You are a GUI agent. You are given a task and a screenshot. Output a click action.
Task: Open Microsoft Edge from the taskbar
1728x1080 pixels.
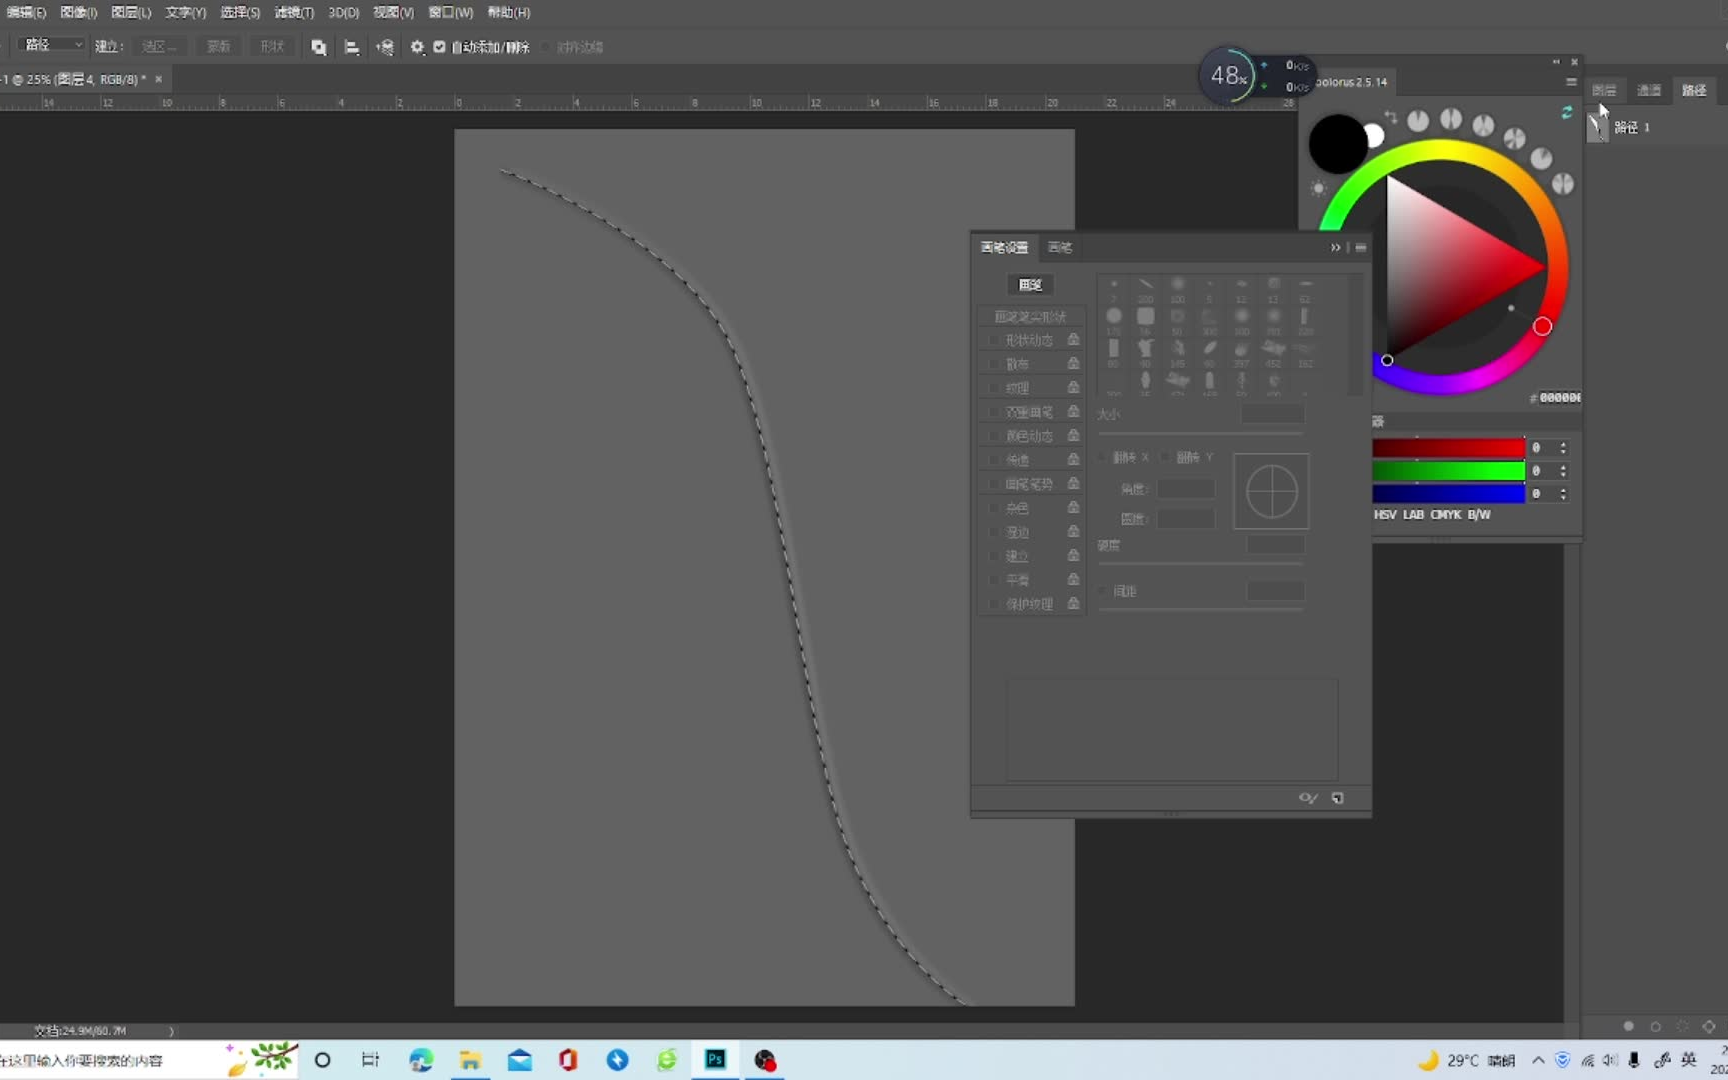click(x=421, y=1060)
